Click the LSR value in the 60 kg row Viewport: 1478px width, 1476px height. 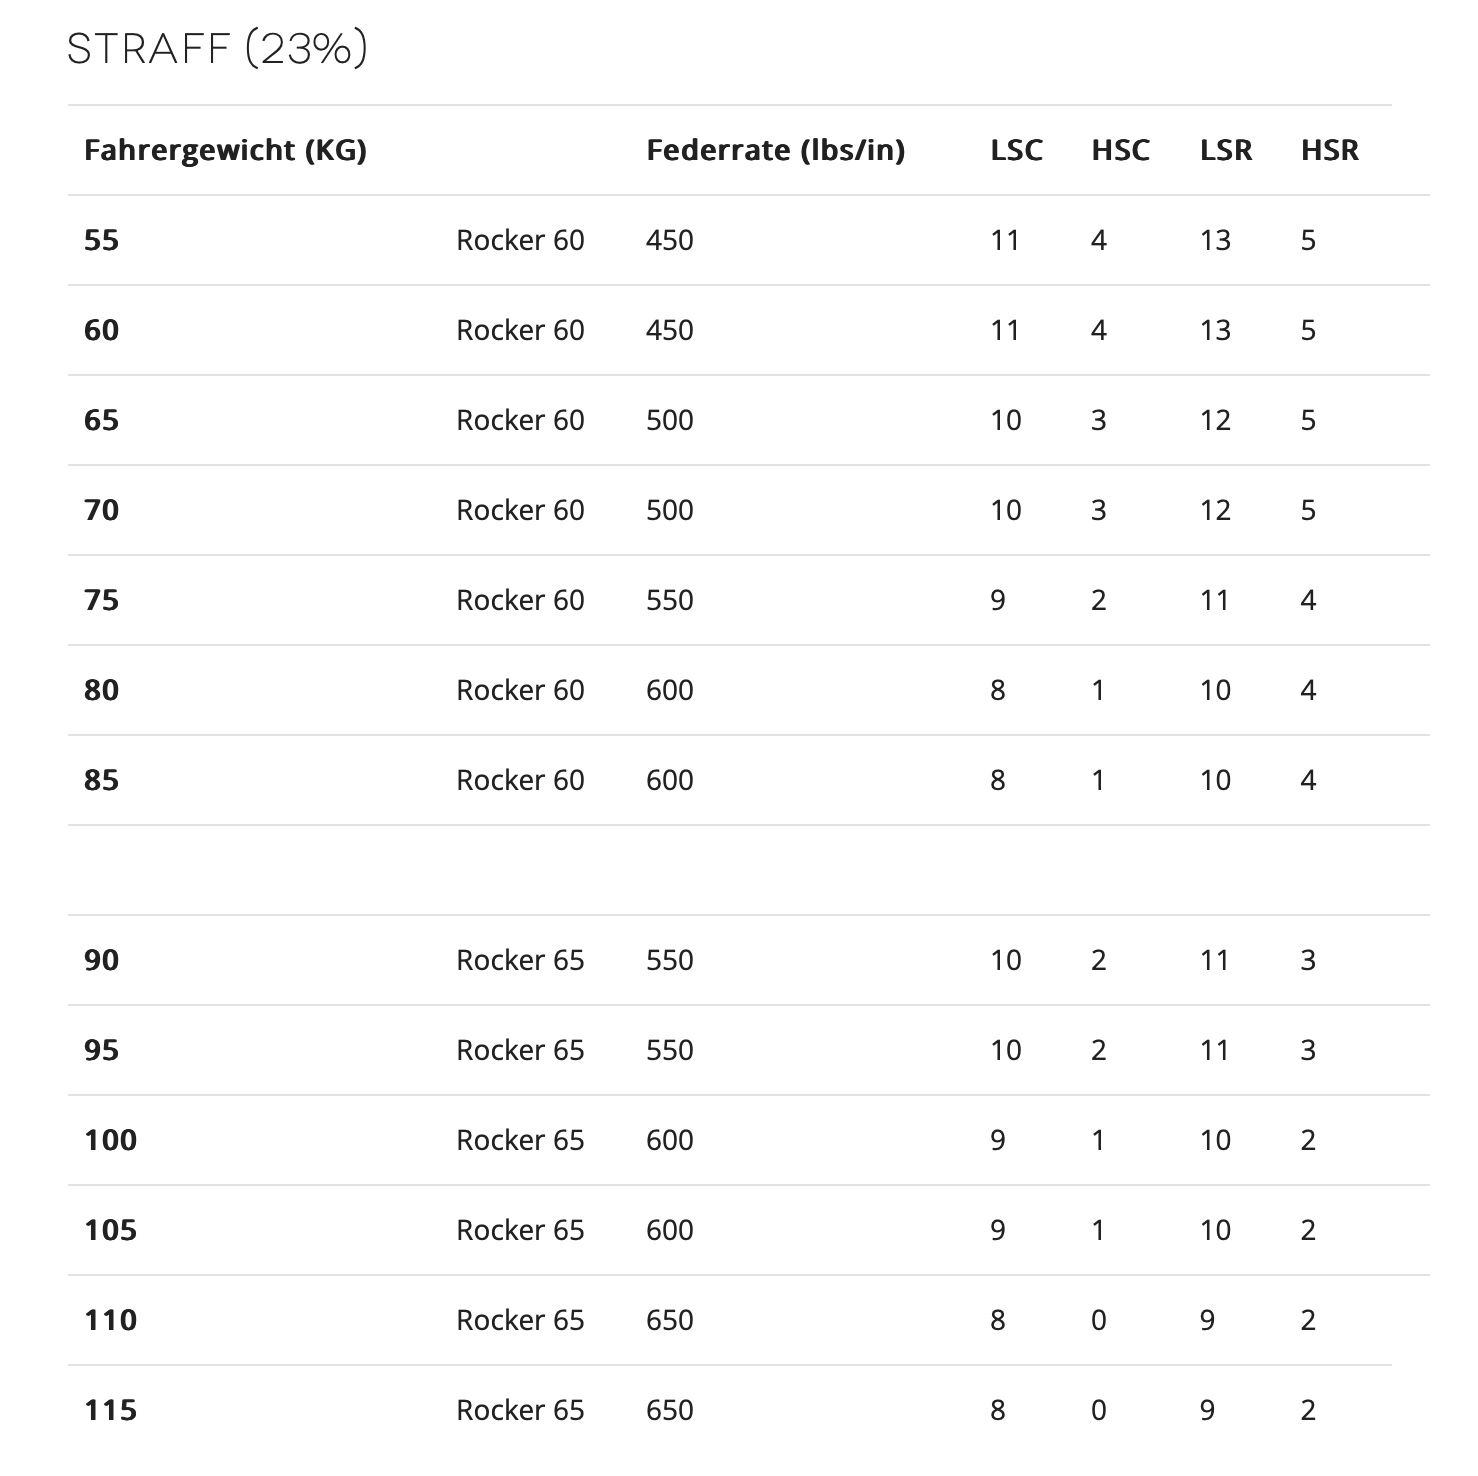pos(1215,330)
